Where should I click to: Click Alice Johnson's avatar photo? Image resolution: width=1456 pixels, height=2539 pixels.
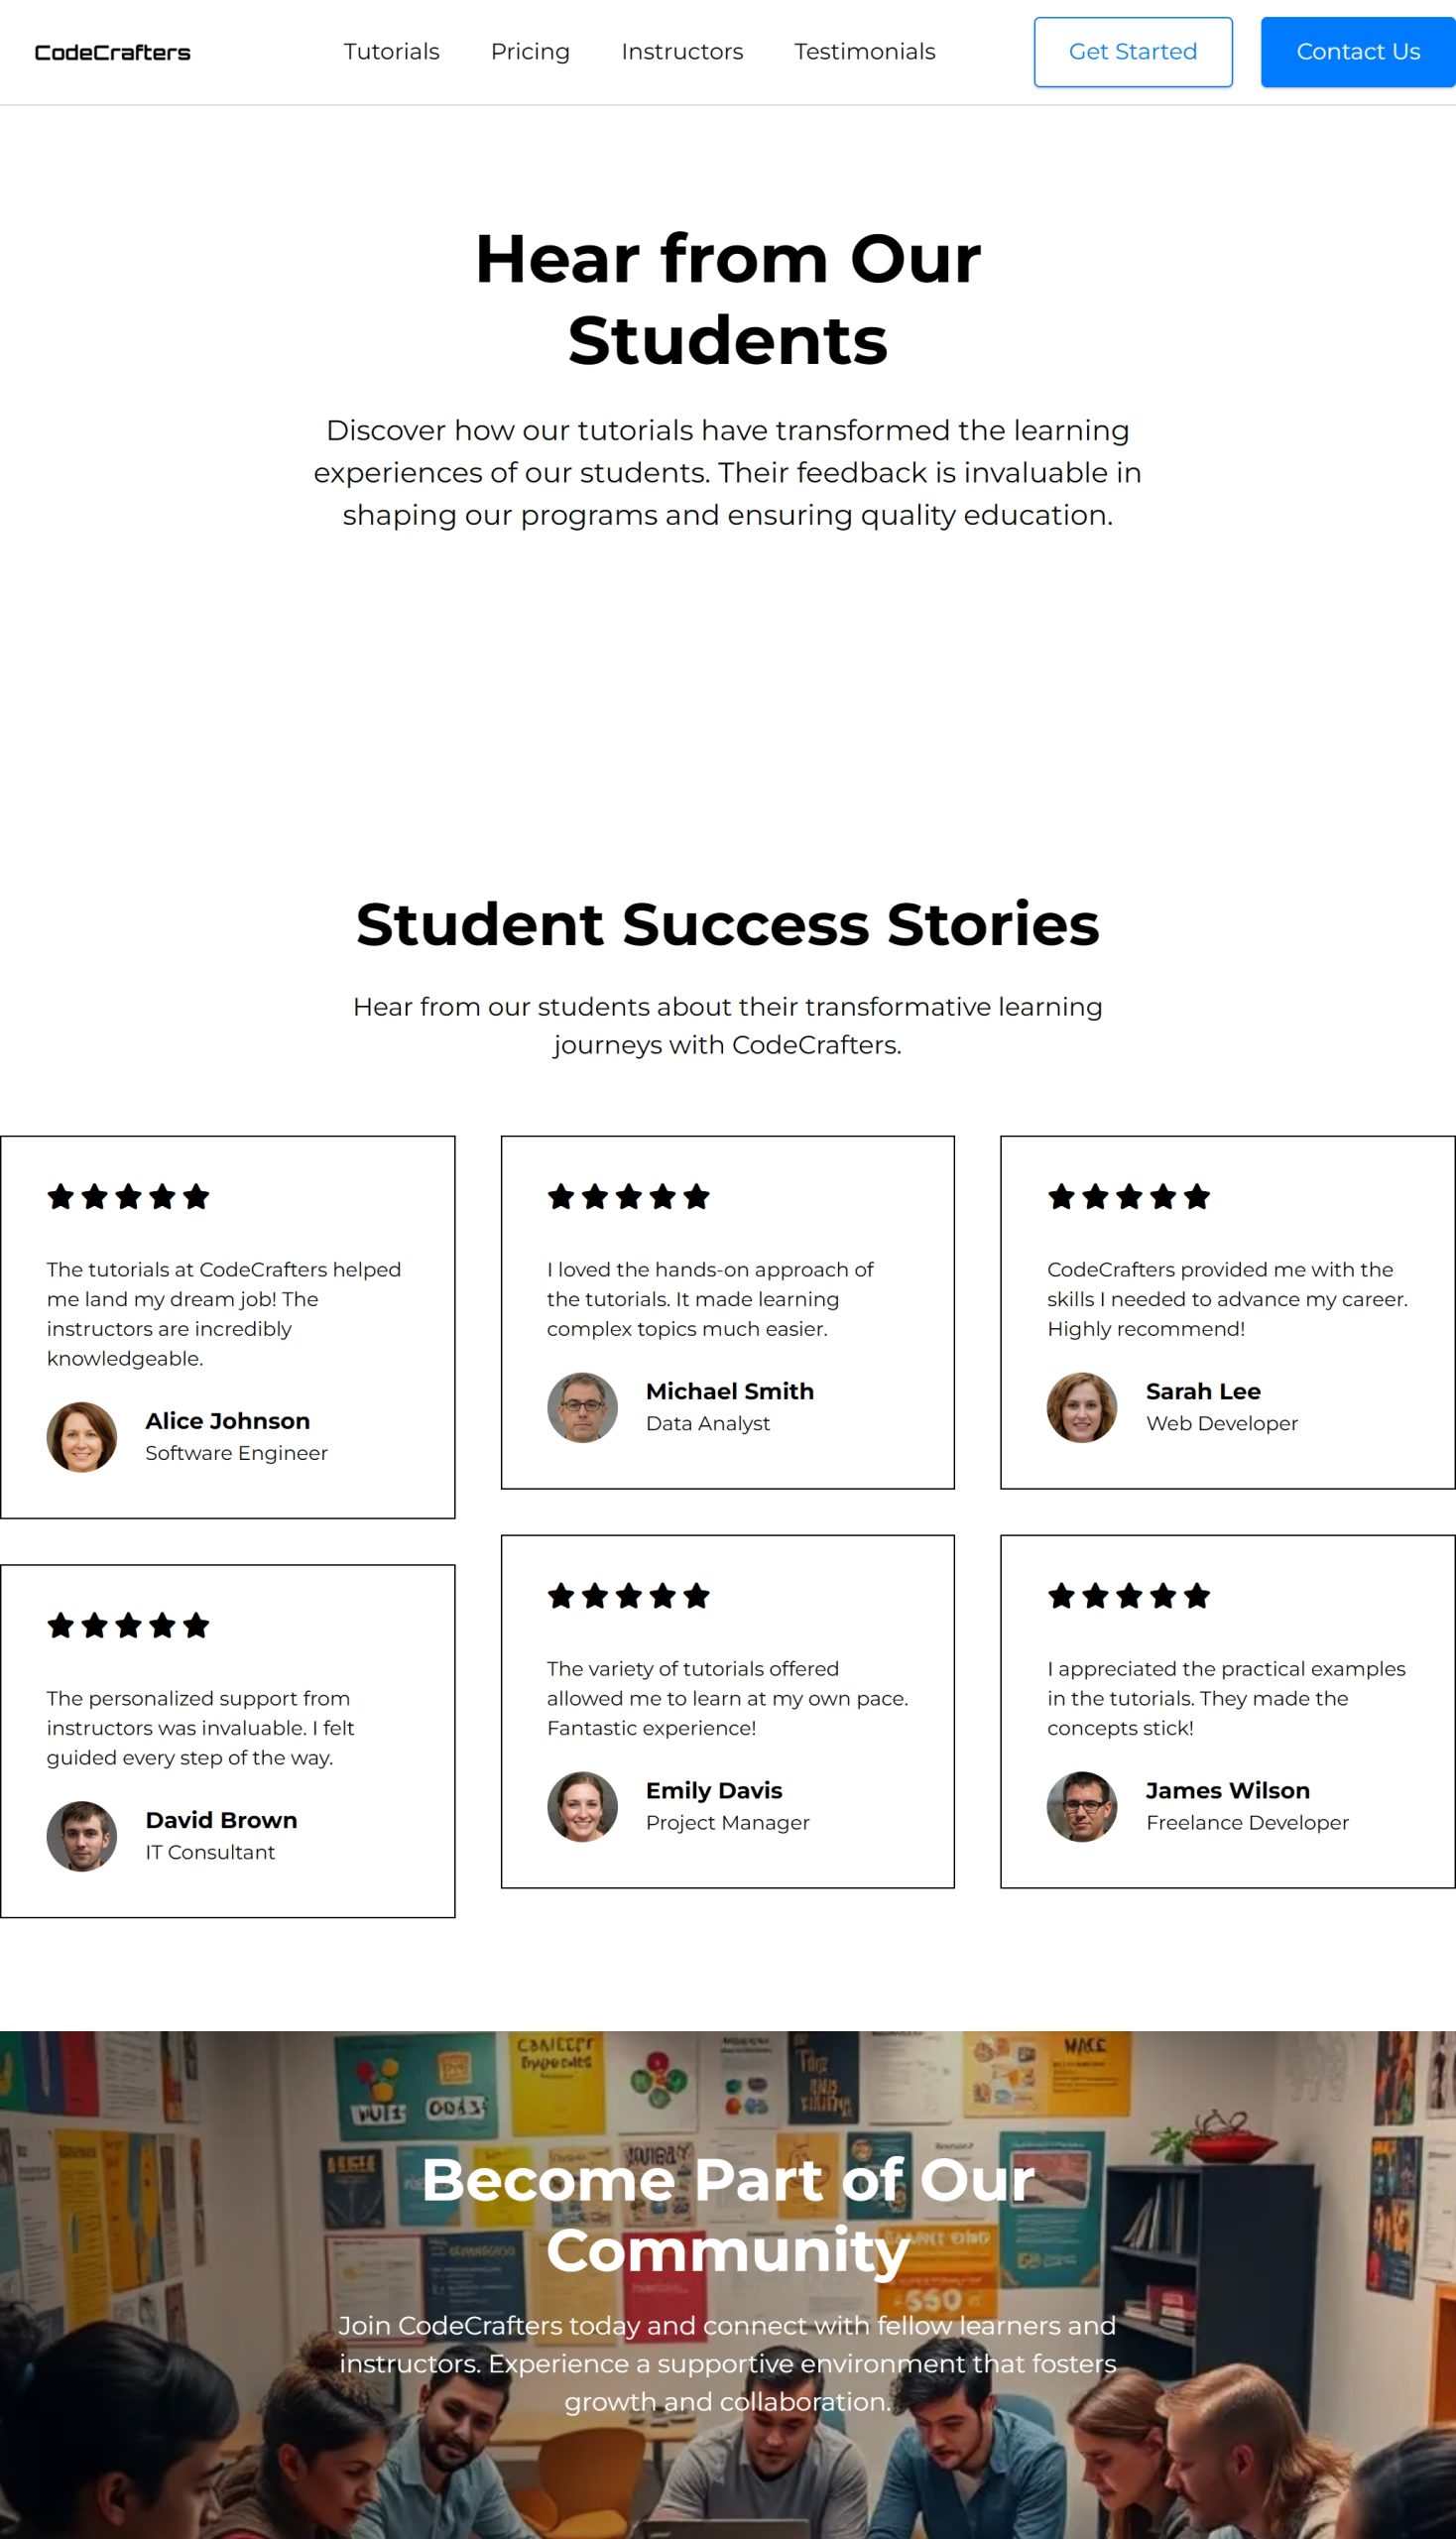[x=82, y=1437]
